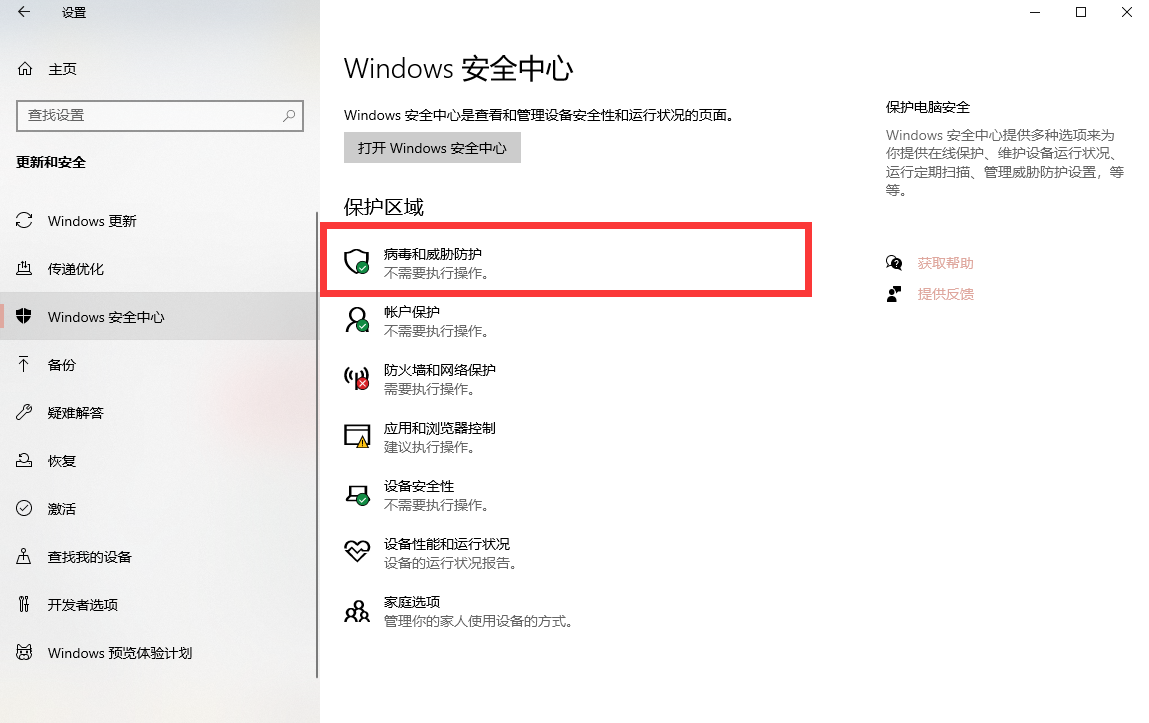
Task: Select Windows 更新 in the sidebar
Action: [x=158, y=220]
